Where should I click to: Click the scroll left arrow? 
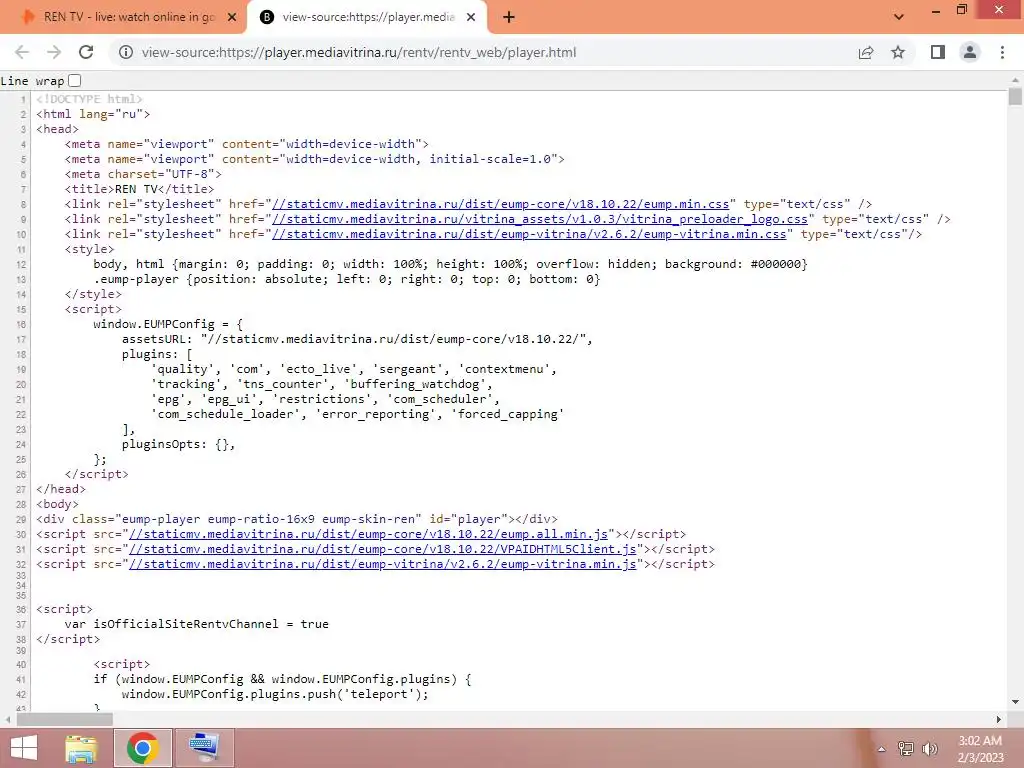click(x=8, y=720)
